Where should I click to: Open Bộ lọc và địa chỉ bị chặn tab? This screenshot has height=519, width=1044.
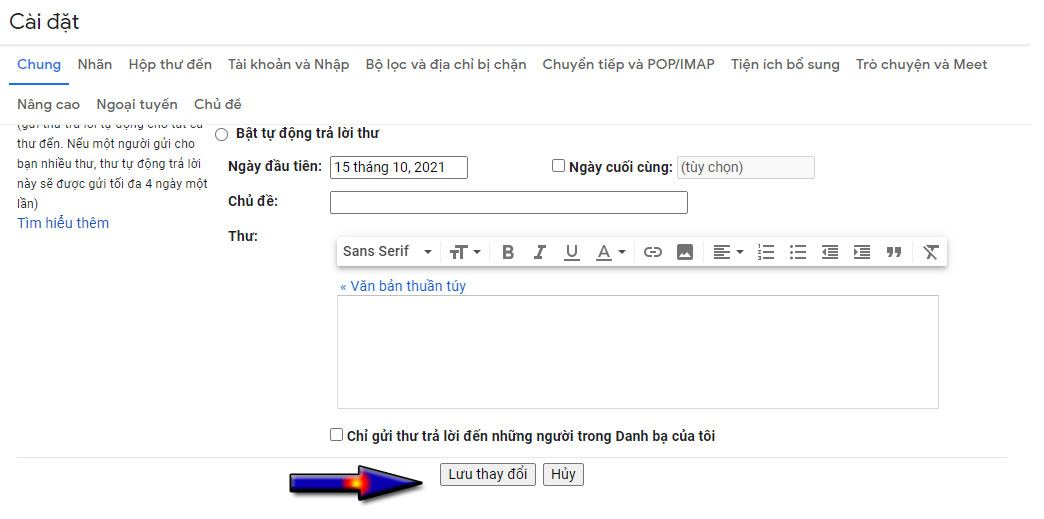[446, 65]
